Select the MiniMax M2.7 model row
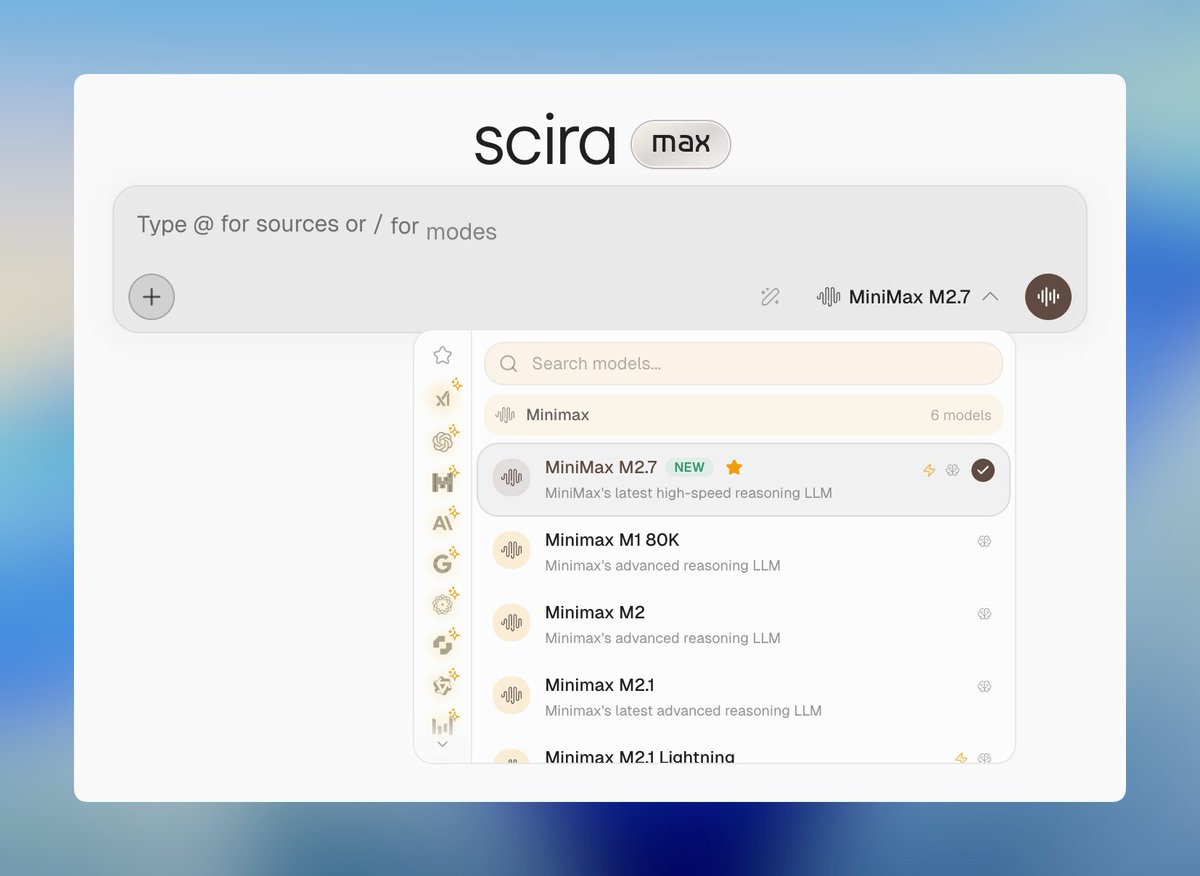 (743, 480)
